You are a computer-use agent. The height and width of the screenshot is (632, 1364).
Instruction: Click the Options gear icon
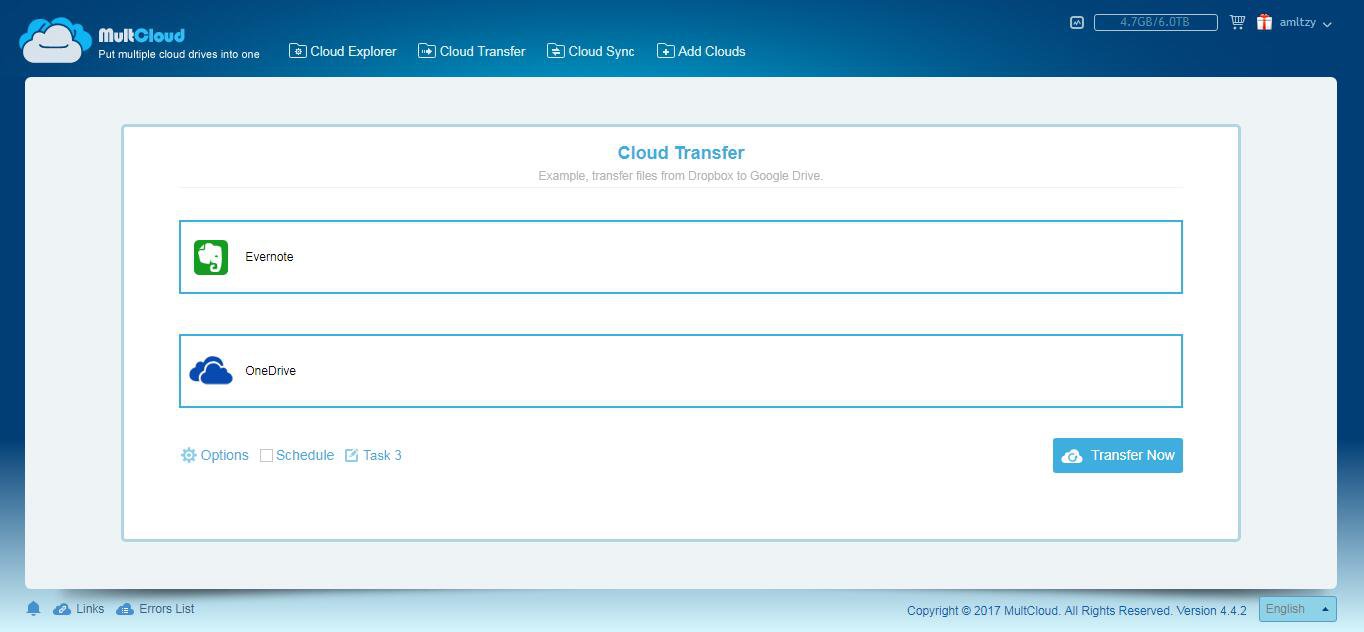[189, 455]
